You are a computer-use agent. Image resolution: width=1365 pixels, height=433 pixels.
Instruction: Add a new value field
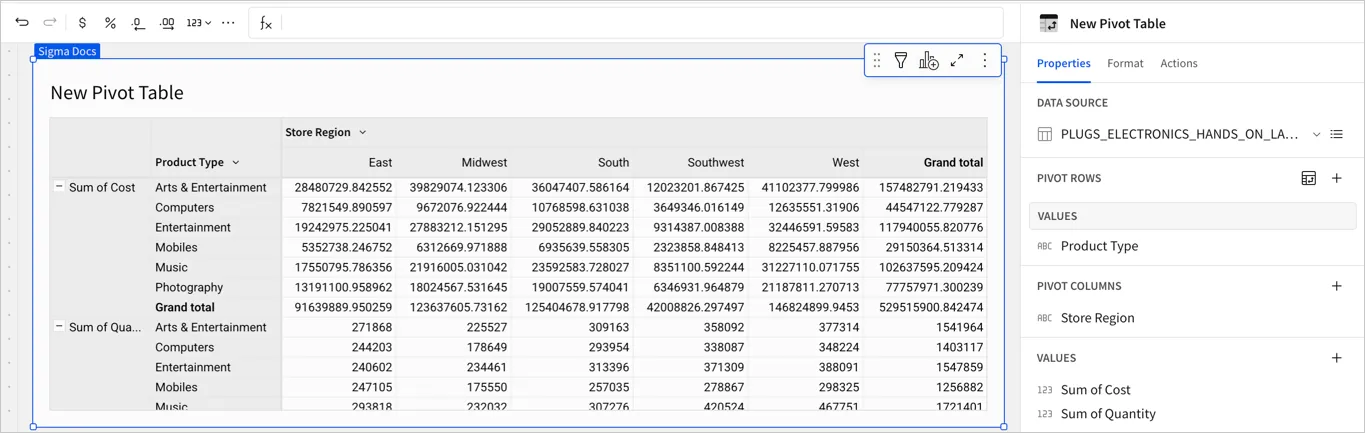coord(1337,358)
